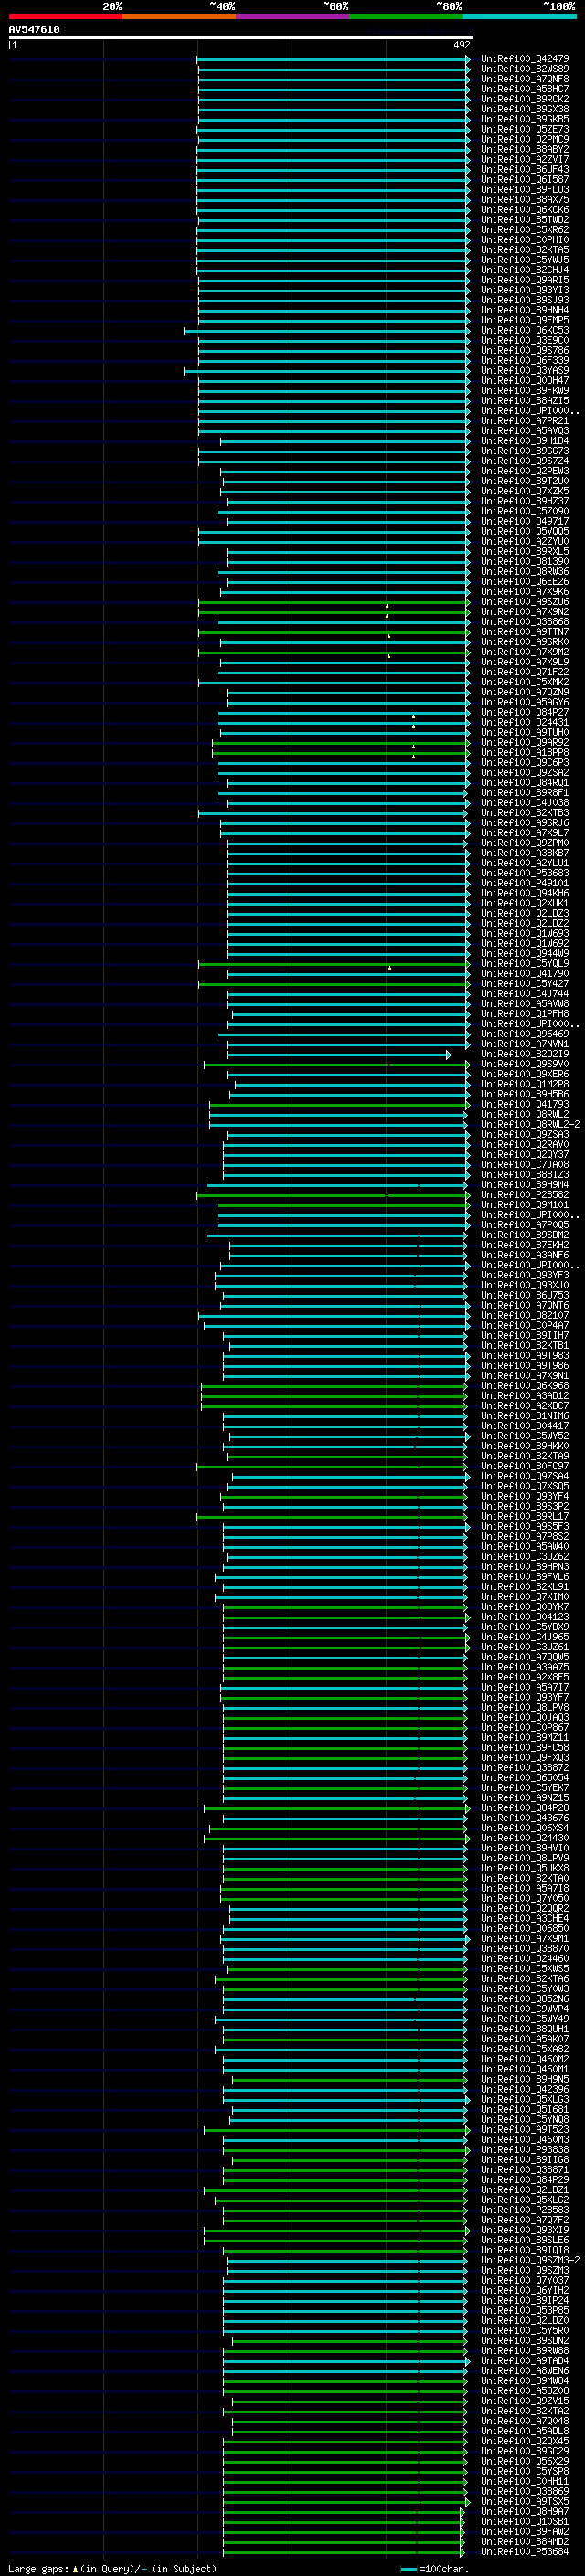Open the UniRef100_A5BHC7 entry
The height and width of the screenshot is (2576, 585).
525,89
